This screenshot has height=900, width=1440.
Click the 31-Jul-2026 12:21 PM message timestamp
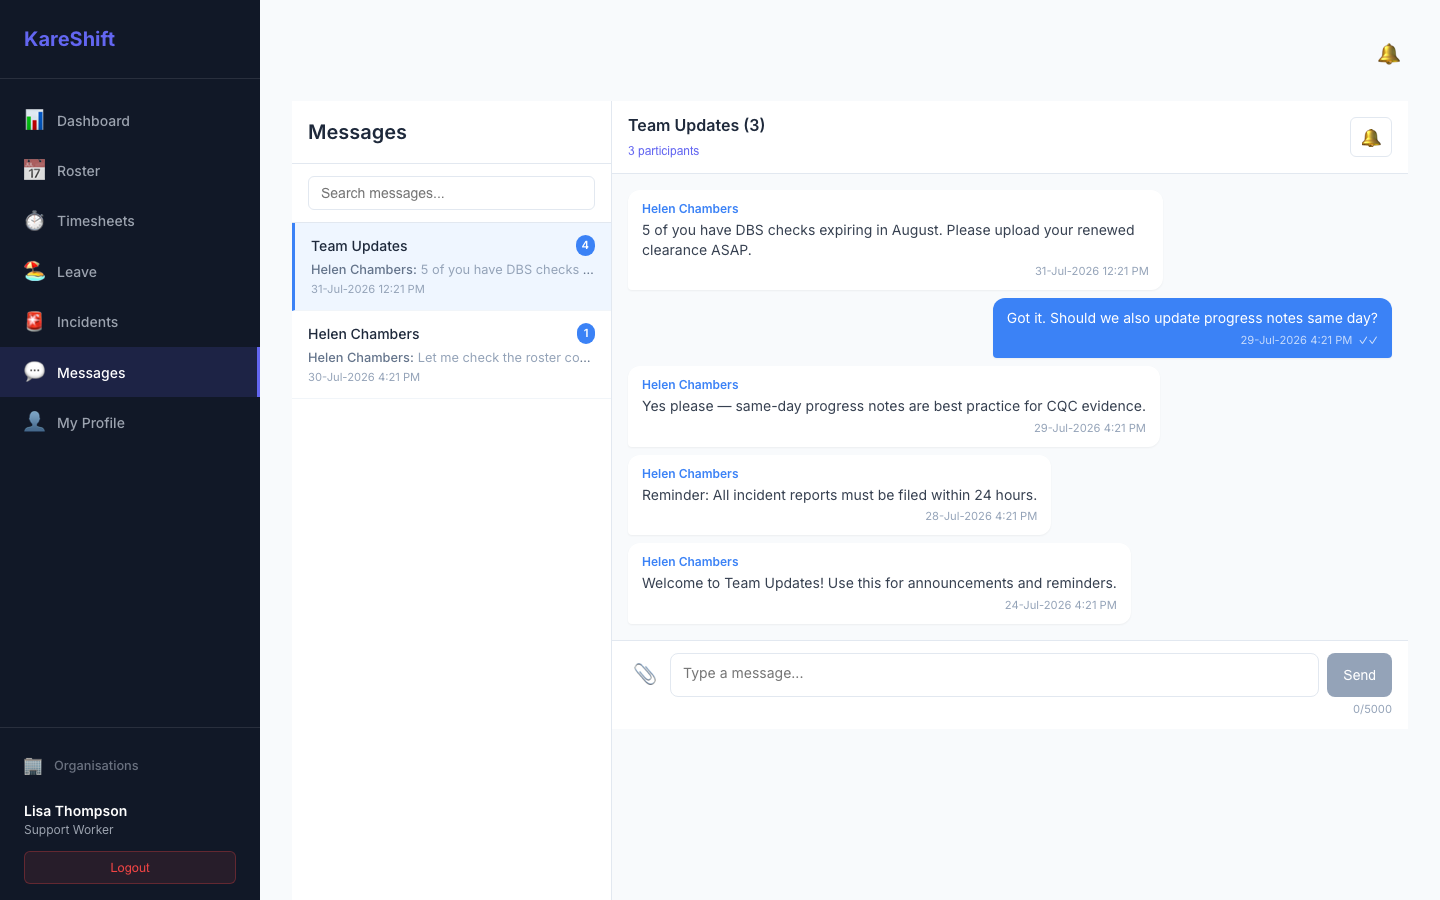click(1091, 271)
